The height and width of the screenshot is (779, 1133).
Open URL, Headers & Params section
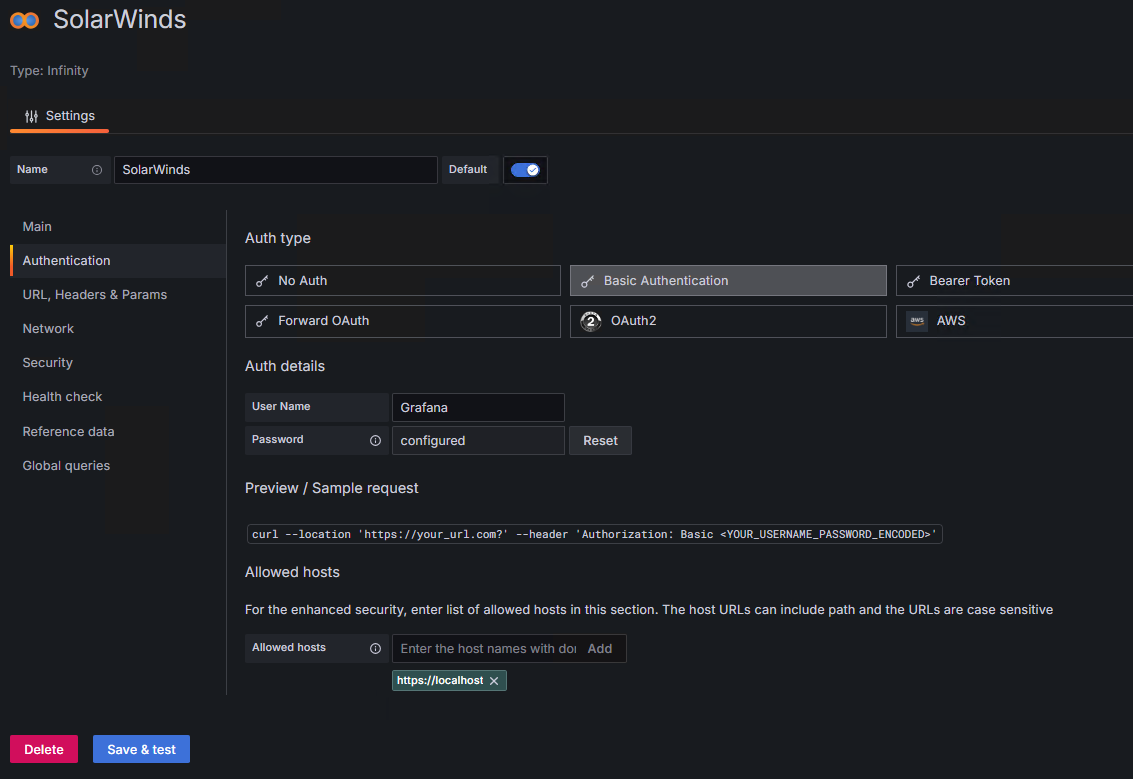(x=118, y=295)
